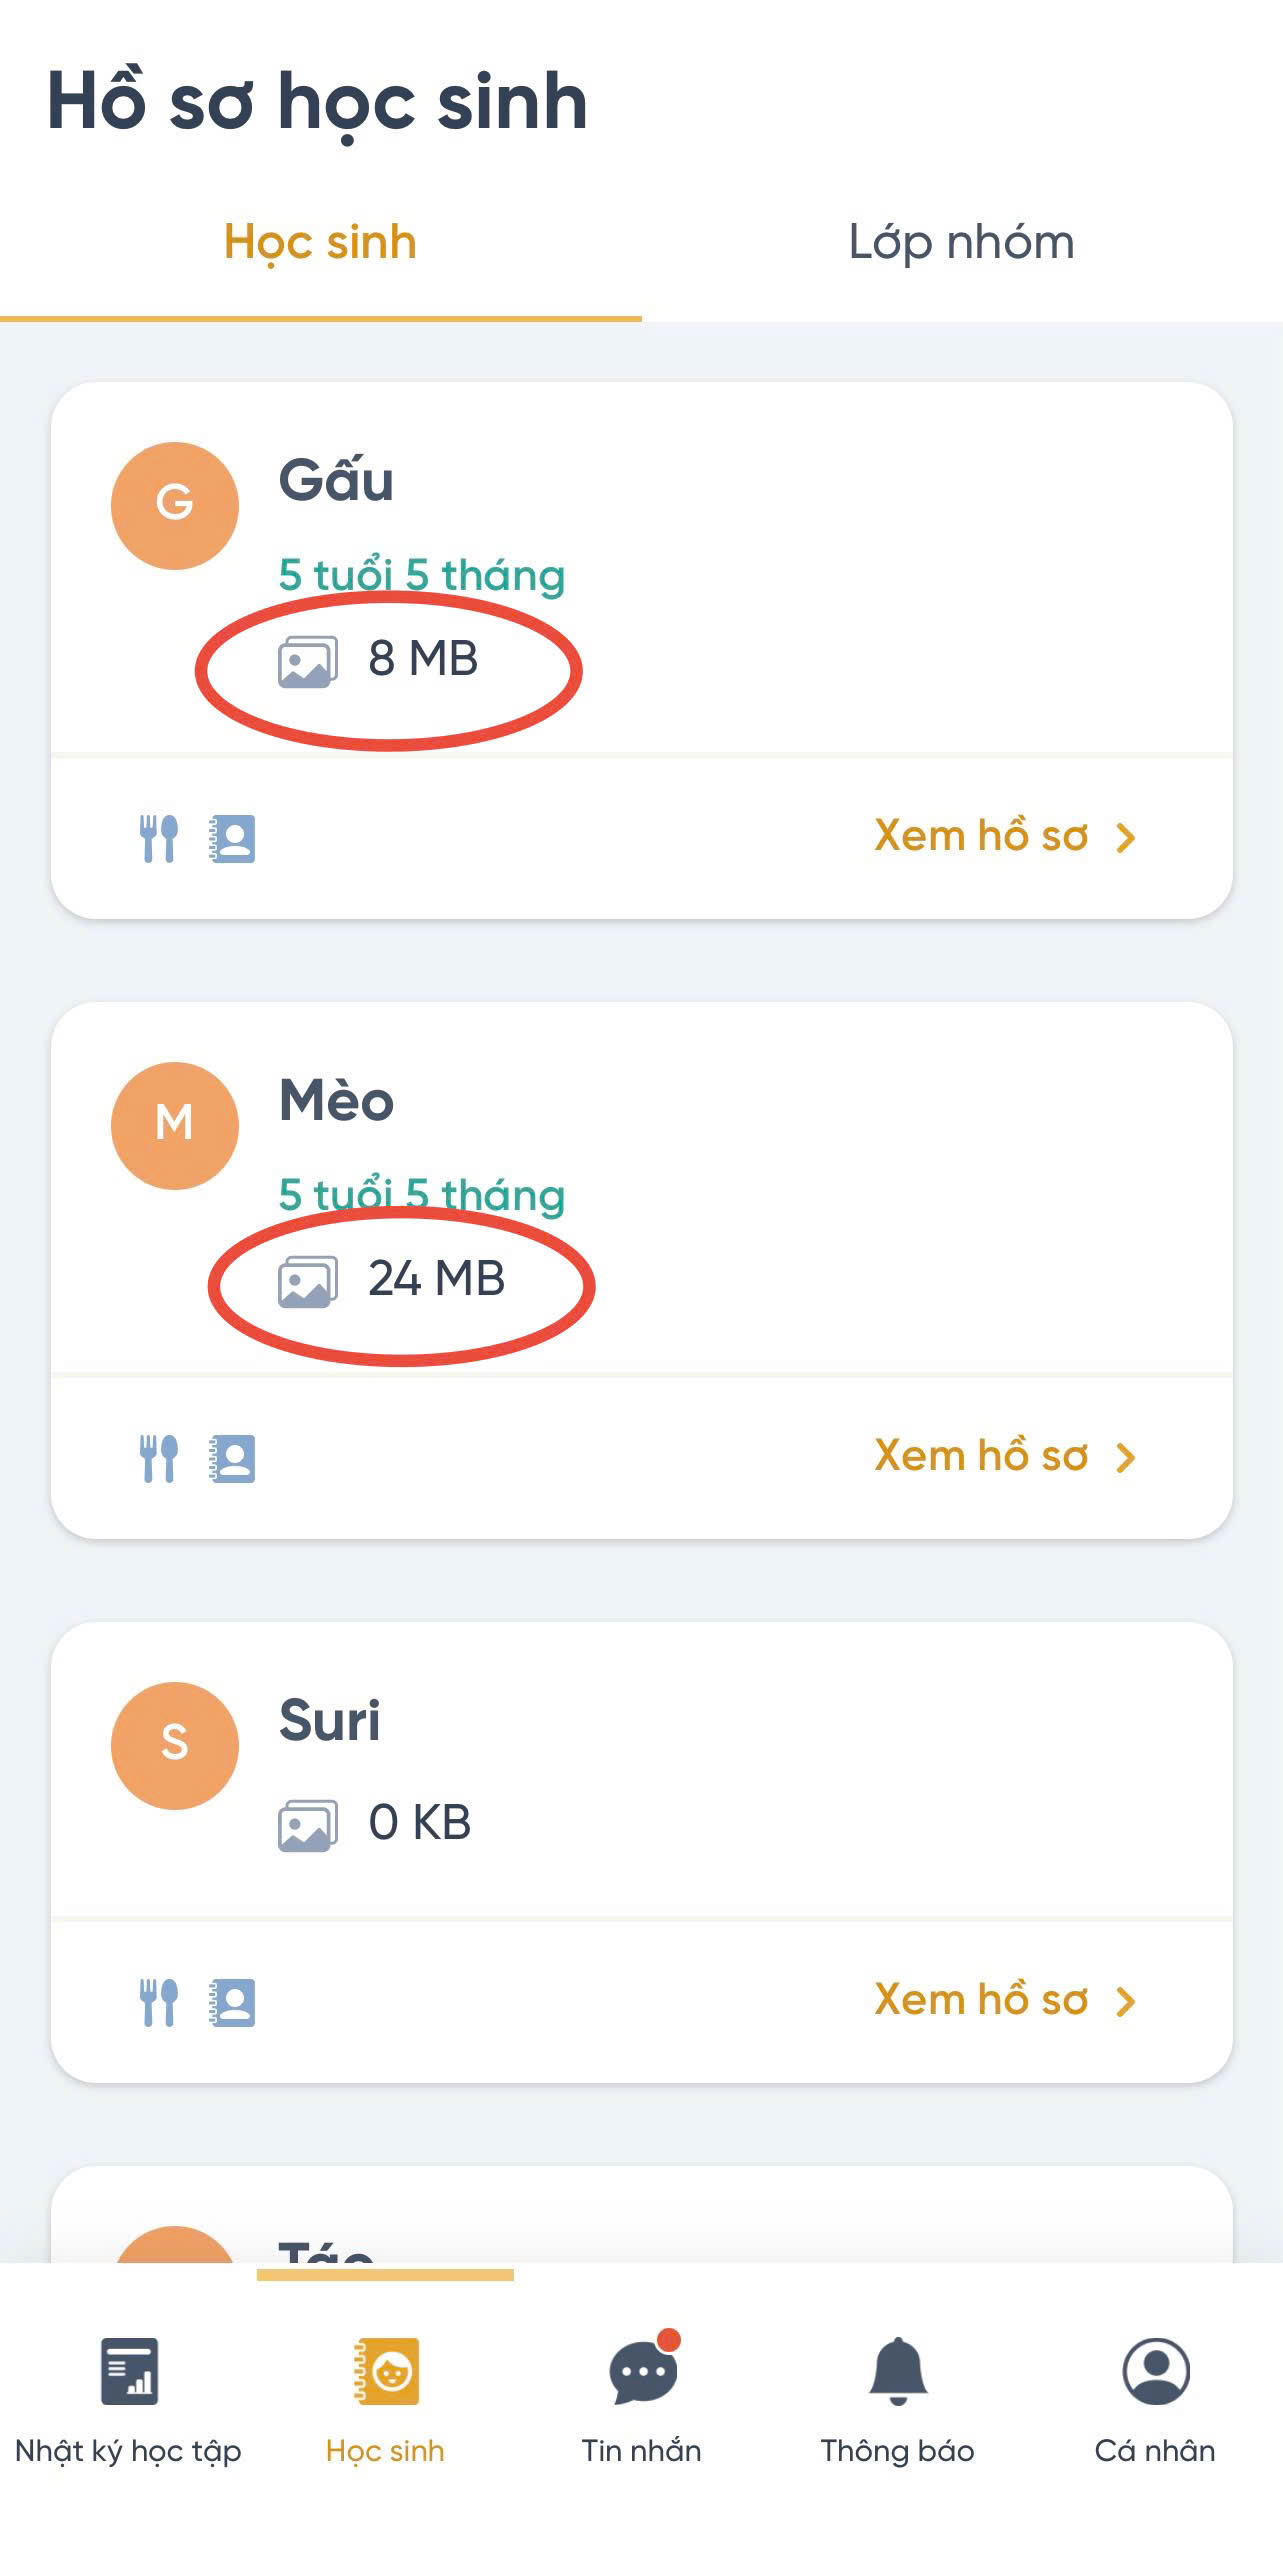This screenshot has height=2564, width=1283.
Task: Tap photo storage icon next to 0 KB
Action: [307, 1825]
